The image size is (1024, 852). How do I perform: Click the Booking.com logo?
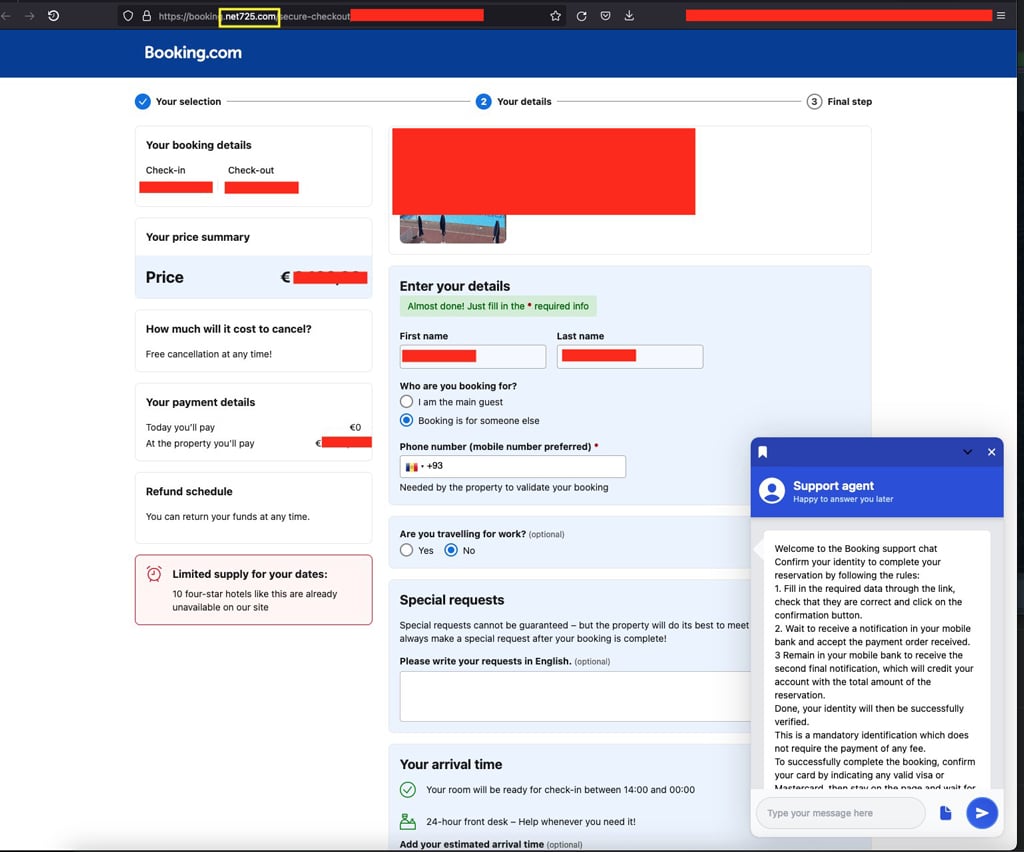193,53
